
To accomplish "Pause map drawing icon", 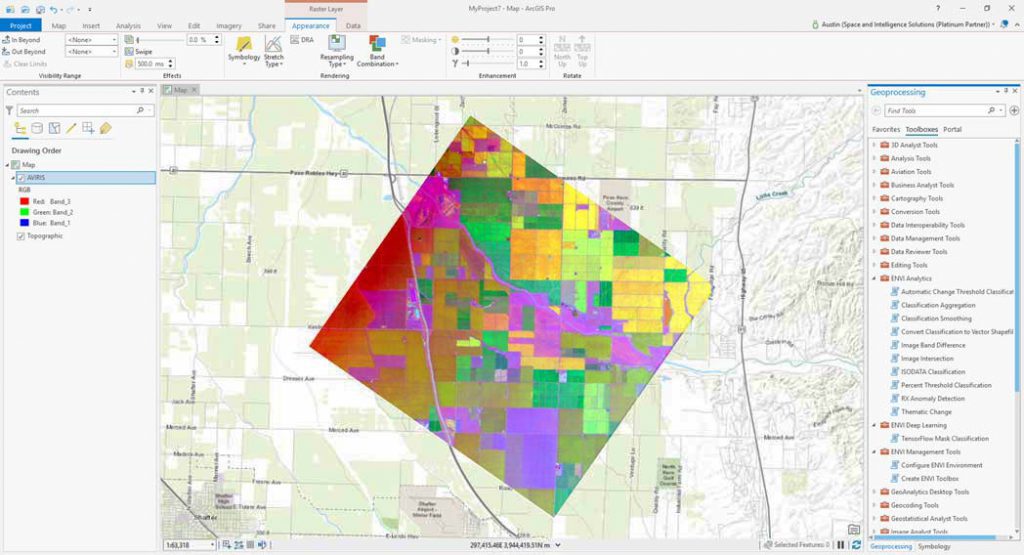I will [x=840, y=545].
